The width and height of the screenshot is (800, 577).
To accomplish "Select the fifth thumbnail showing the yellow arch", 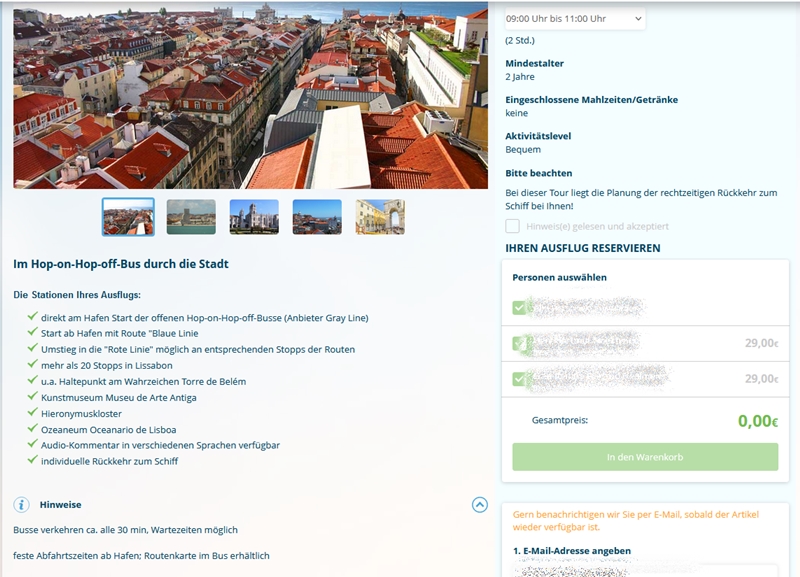I will [380, 217].
